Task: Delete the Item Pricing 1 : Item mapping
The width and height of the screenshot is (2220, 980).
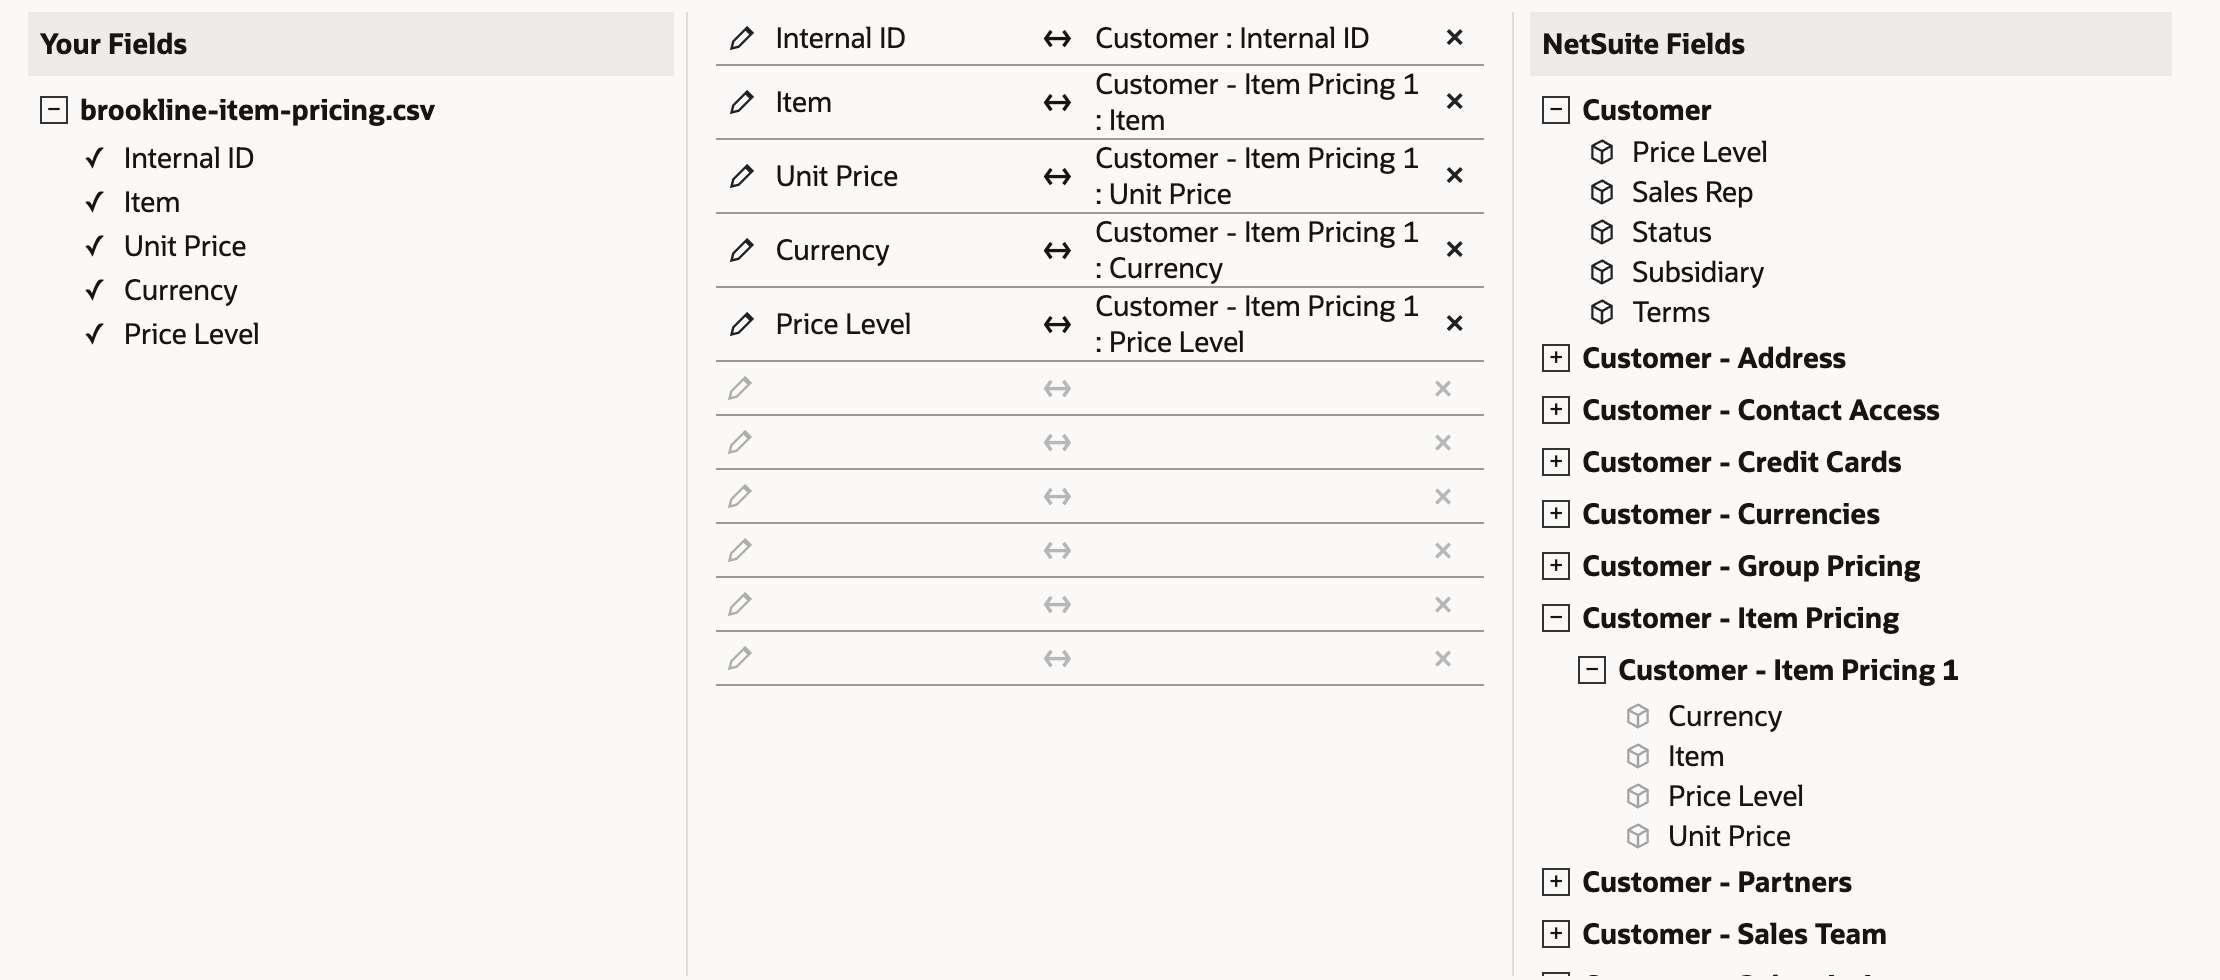Action: click(x=1455, y=101)
